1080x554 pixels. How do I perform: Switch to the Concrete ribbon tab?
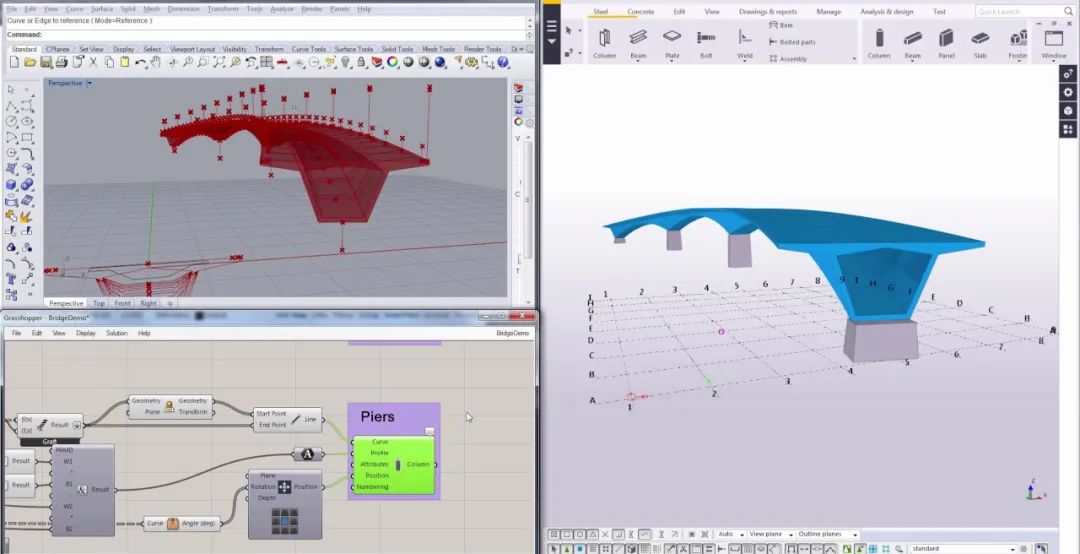coord(640,12)
